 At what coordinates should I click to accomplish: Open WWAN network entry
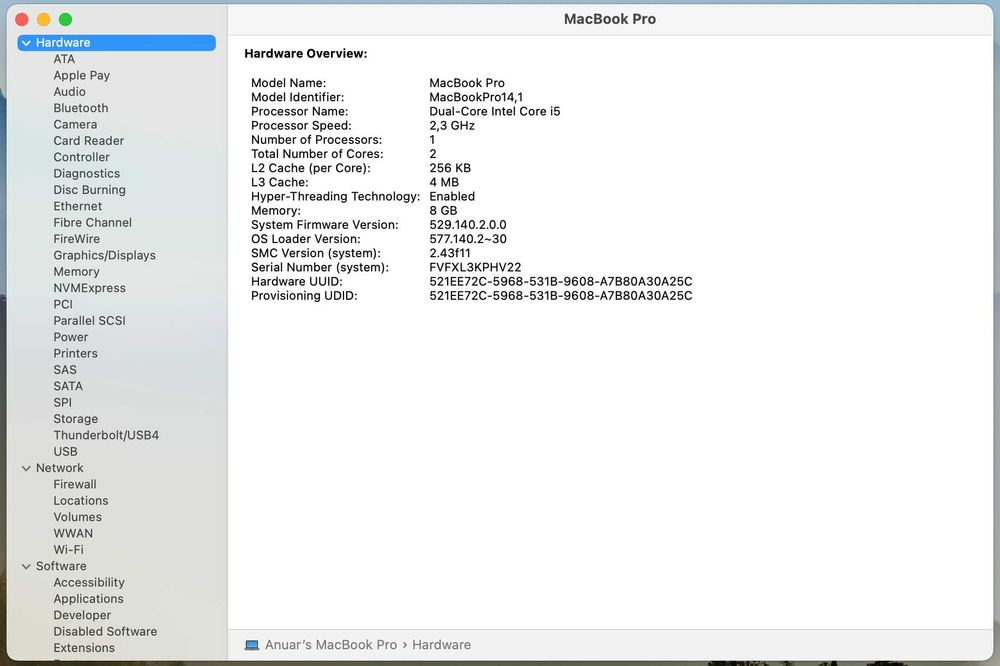(x=73, y=533)
